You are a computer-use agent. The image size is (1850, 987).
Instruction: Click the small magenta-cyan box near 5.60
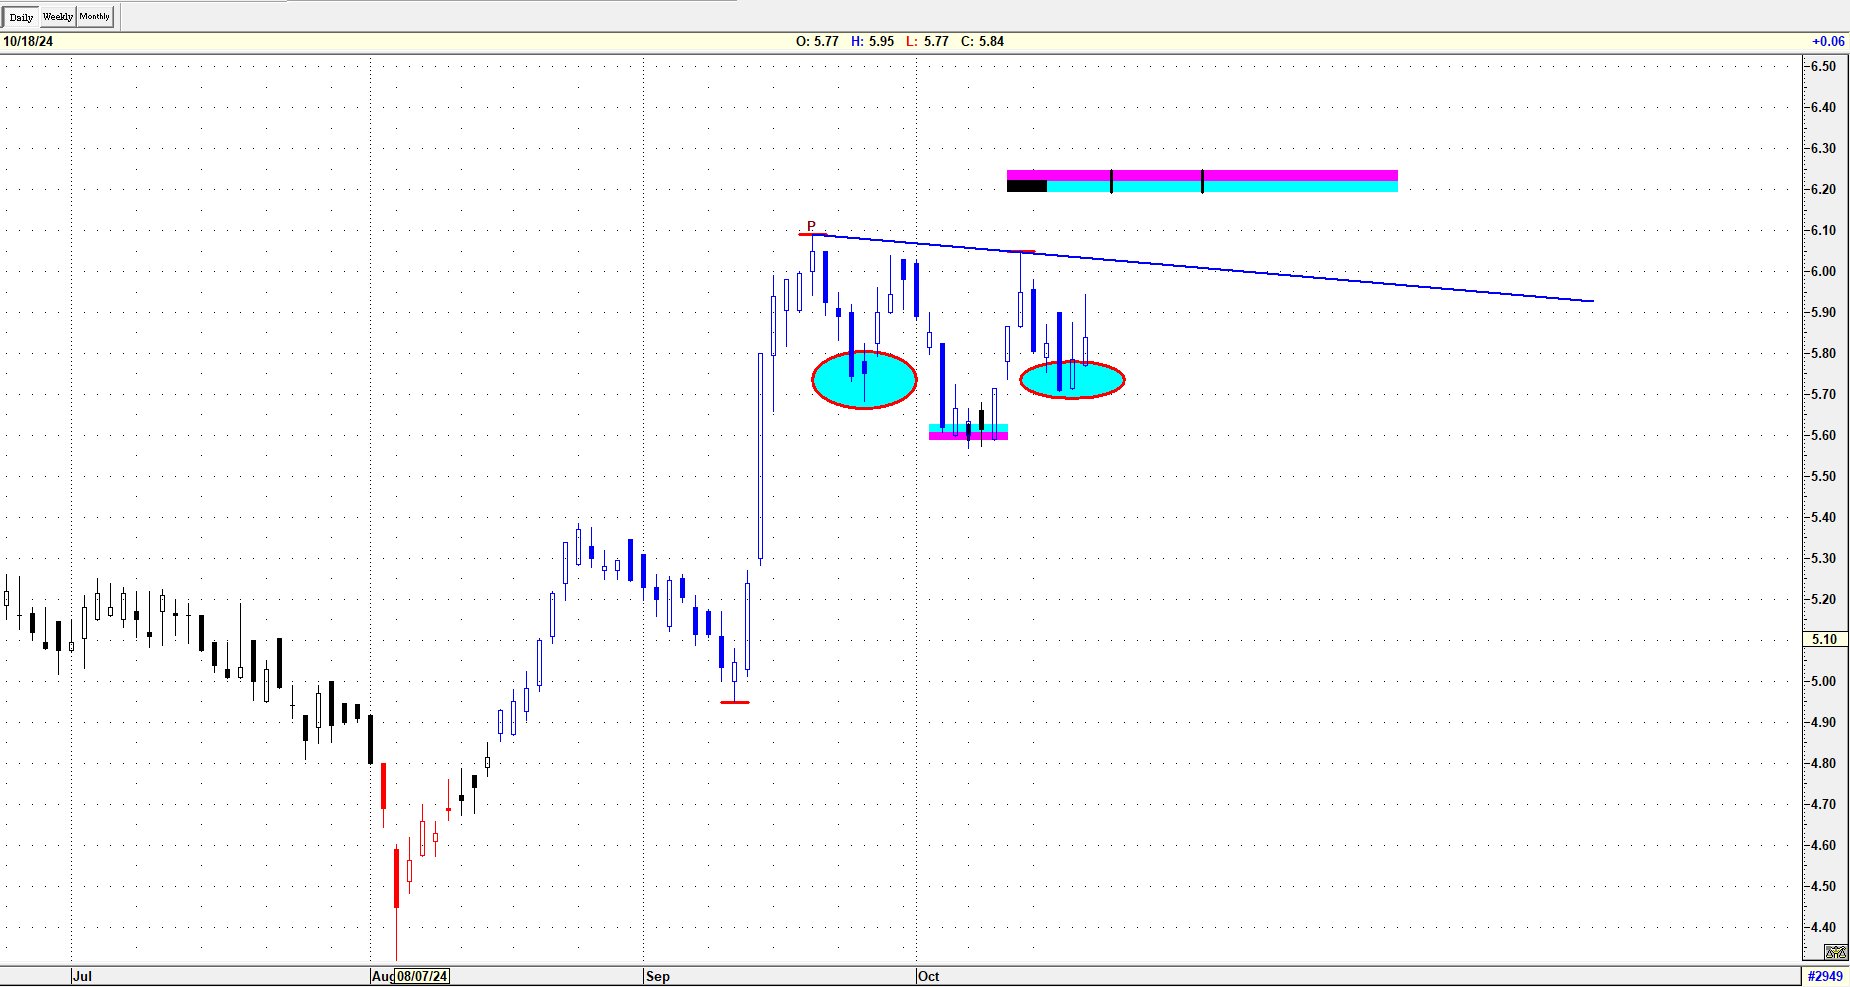tap(968, 432)
